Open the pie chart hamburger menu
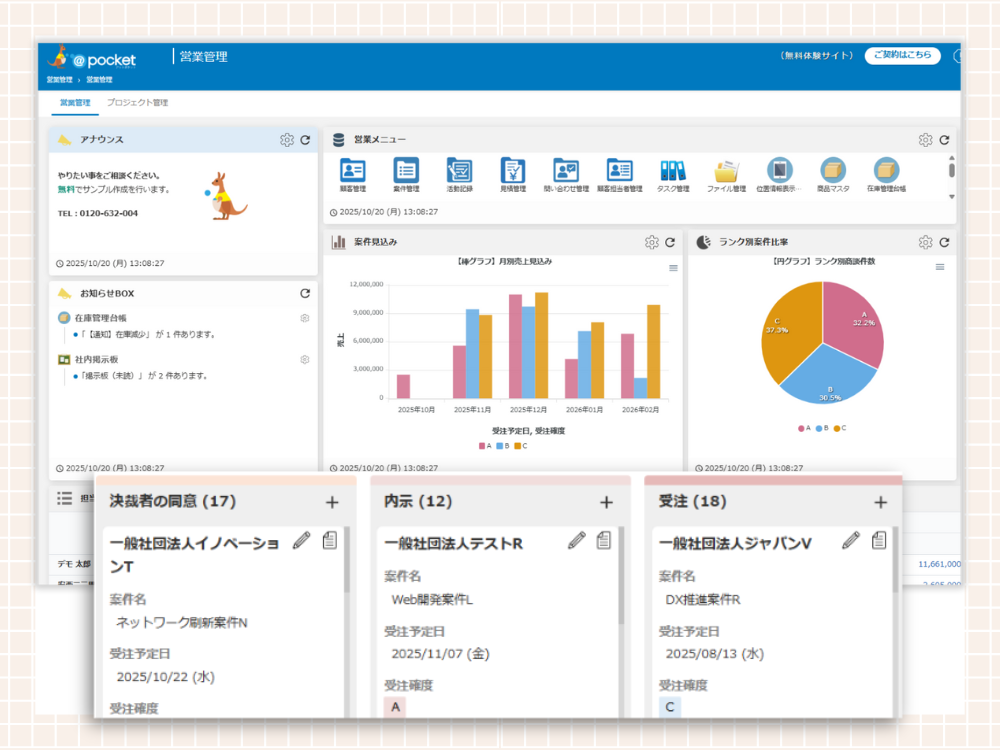 pyautogui.click(x=939, y=267)
